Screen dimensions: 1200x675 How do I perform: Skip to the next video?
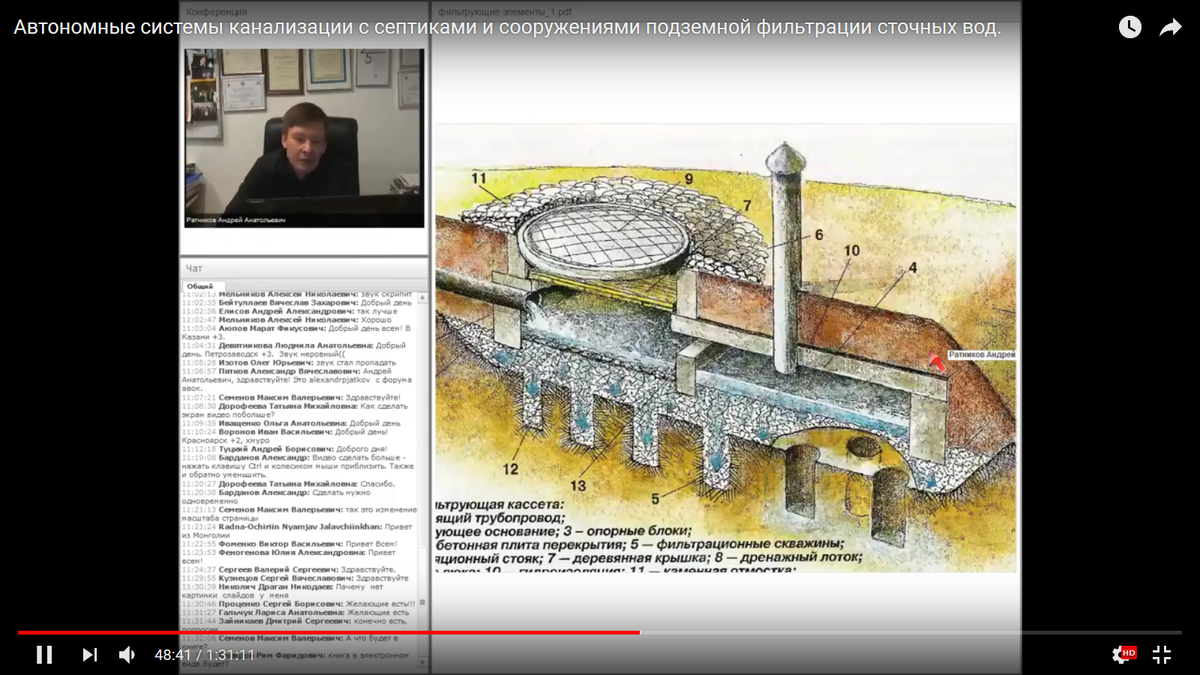coord(90,655)
